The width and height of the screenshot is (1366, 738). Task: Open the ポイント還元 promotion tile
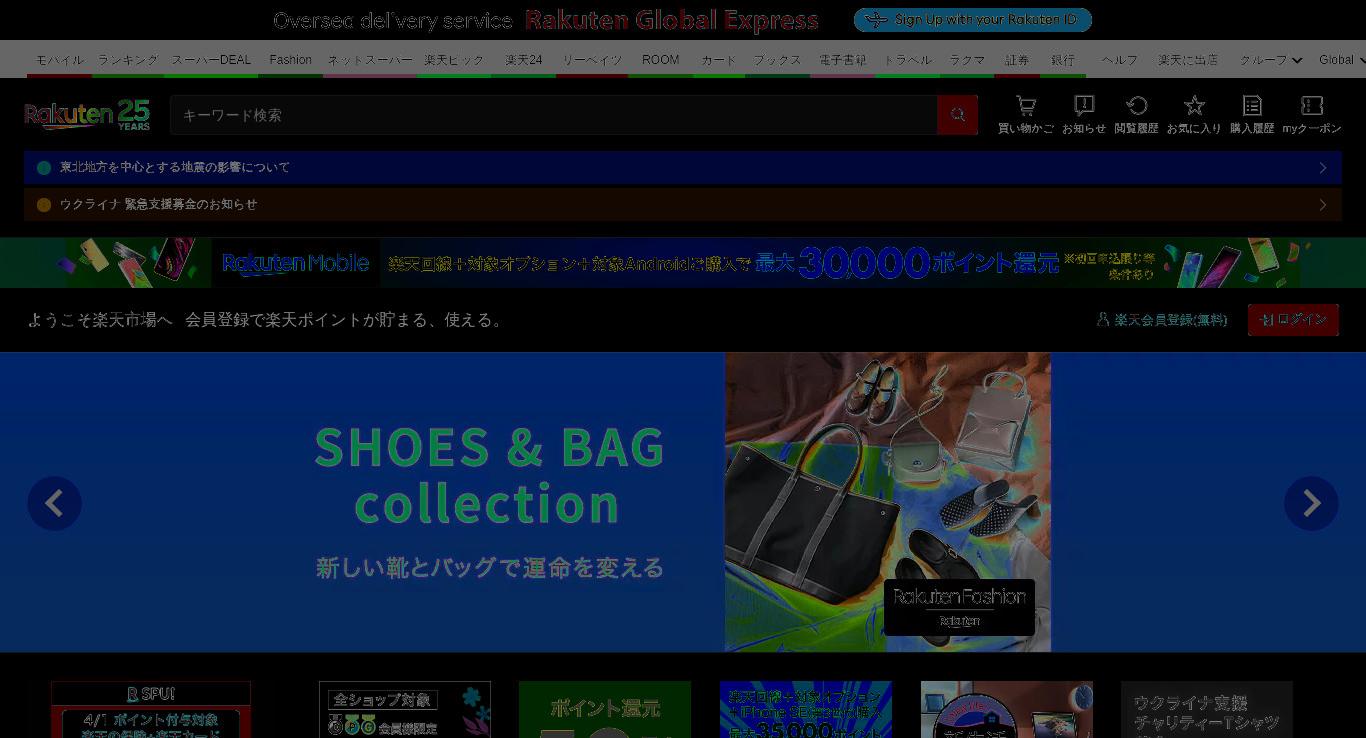coord(605,710)
